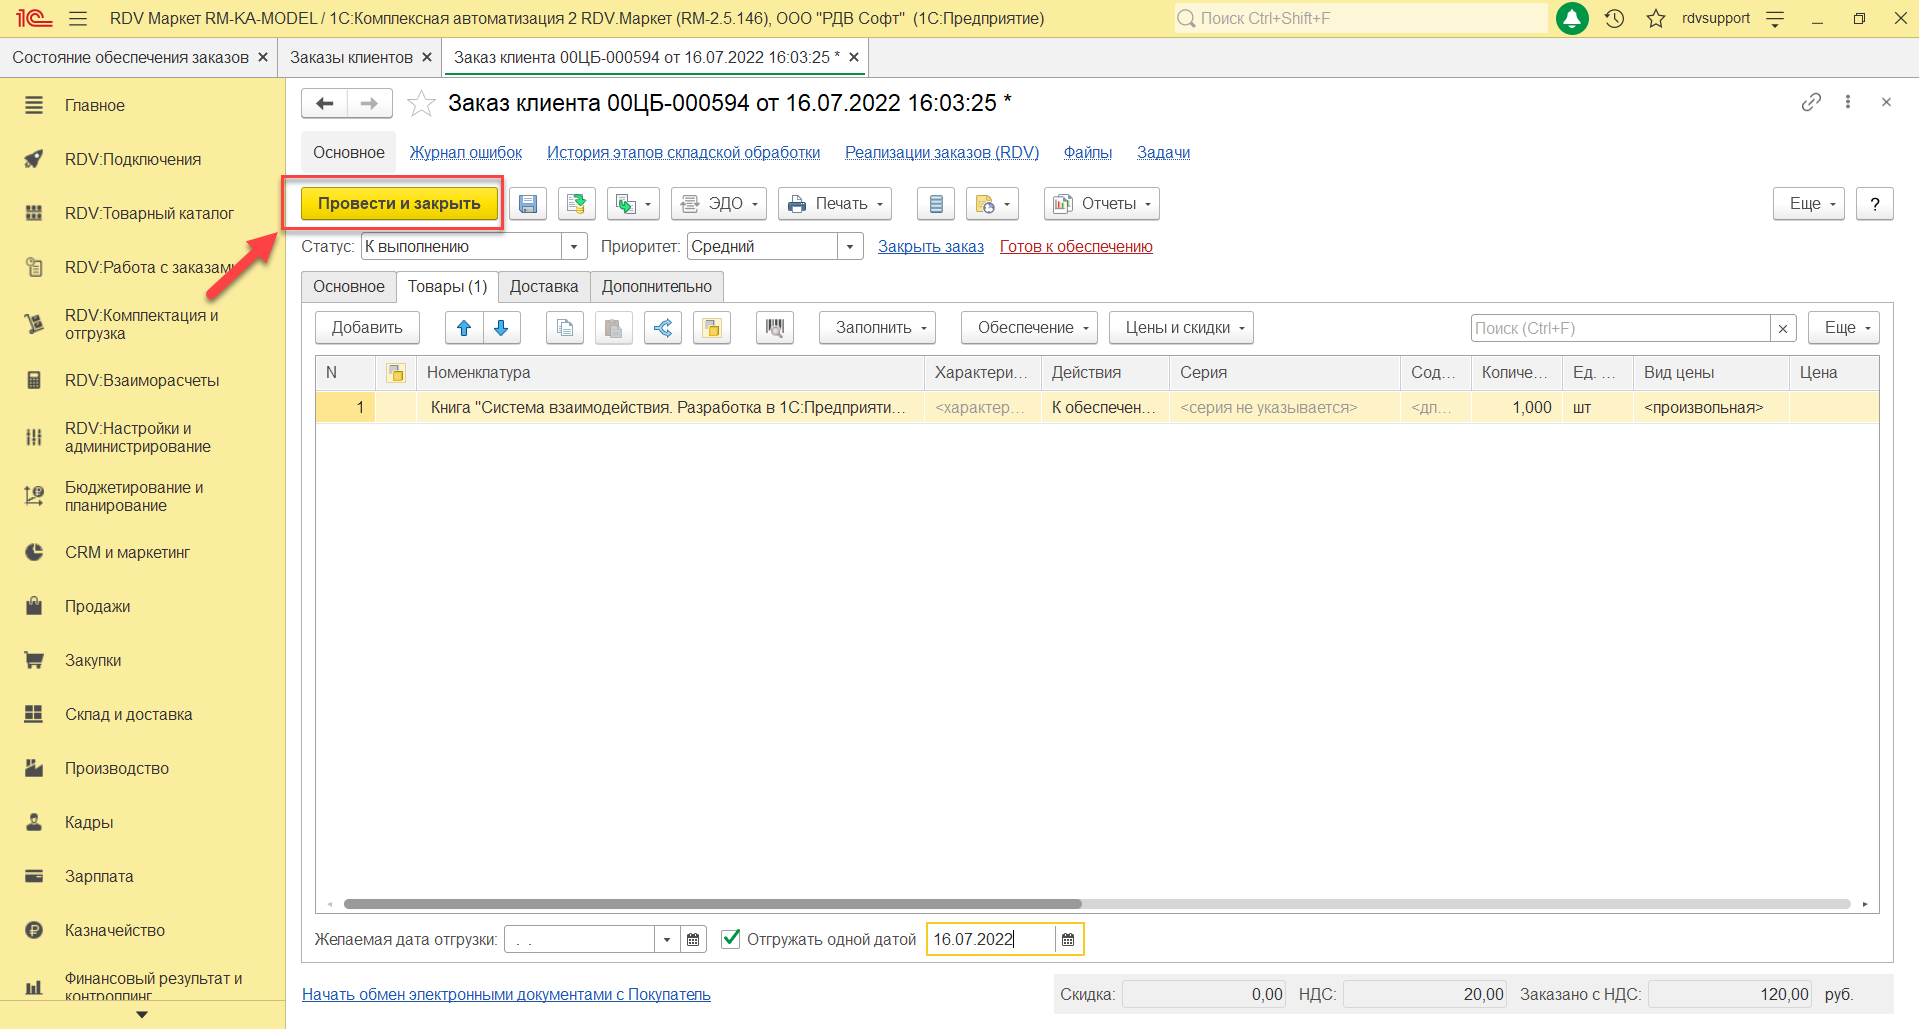Click the post document icon
1919x1029 pixels.
point(576,204)
